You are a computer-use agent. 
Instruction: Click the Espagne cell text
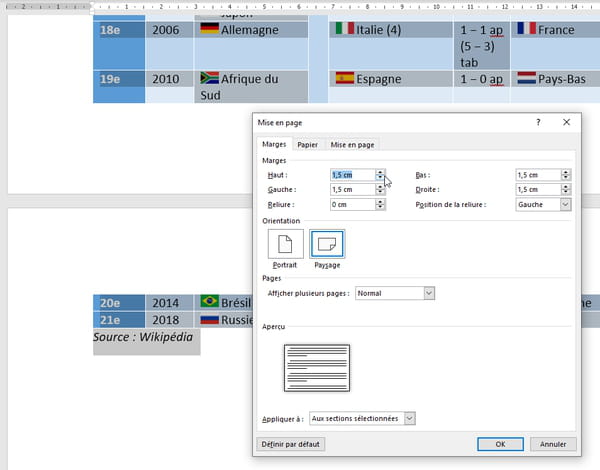tap(378, 79)
